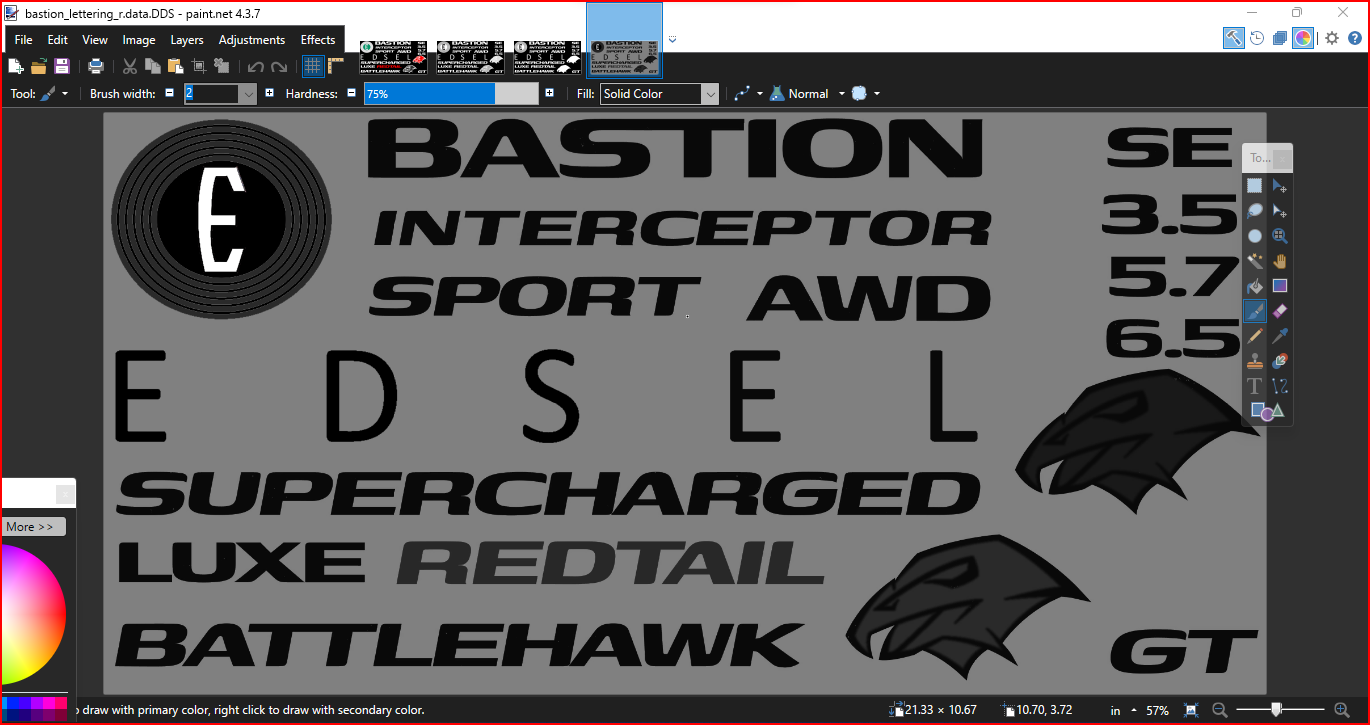Open paint.net Settings gear
Image resolution: width=1370 pixels, height=725 pixels.
coord(1332,38)
